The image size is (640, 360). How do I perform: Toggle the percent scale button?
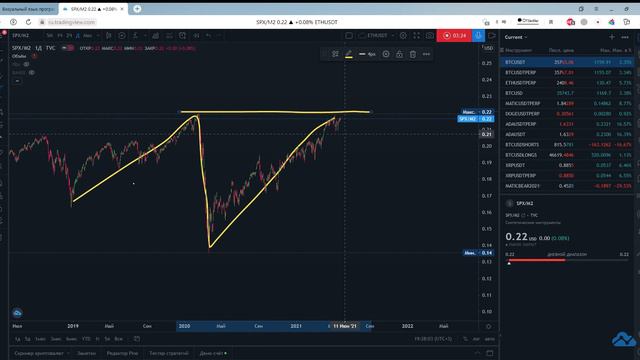tap(465, 339)
